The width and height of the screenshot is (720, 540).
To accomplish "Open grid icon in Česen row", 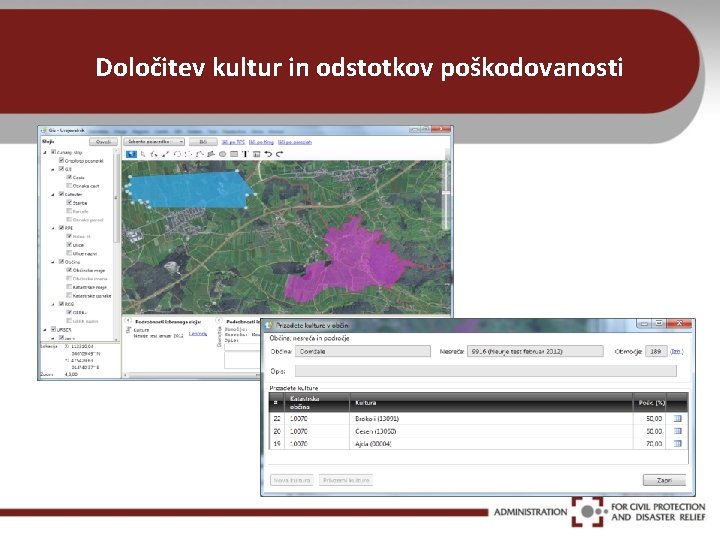I will (x=677, y=431).
